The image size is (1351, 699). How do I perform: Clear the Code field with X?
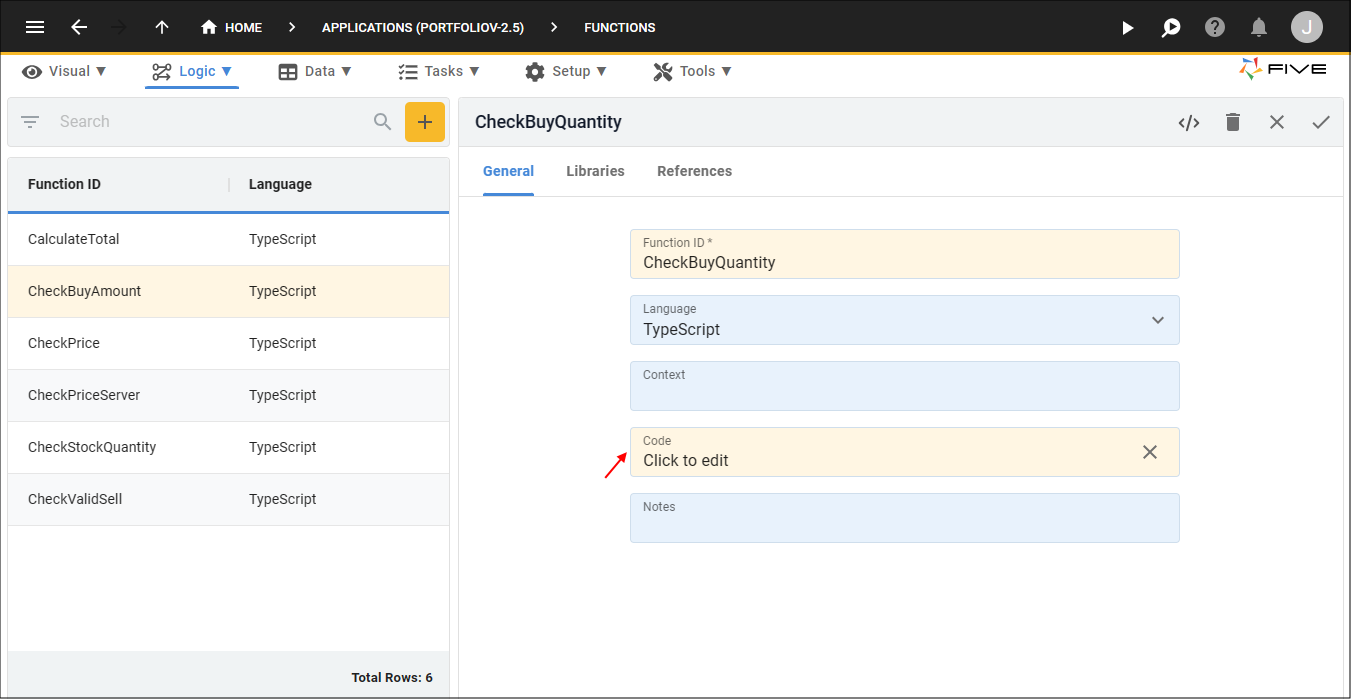[x=1150, y=452]
